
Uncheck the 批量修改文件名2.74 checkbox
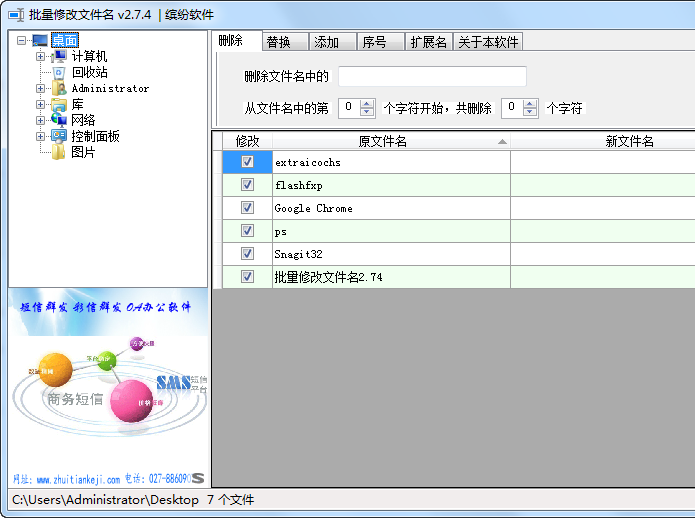(247, 277)
